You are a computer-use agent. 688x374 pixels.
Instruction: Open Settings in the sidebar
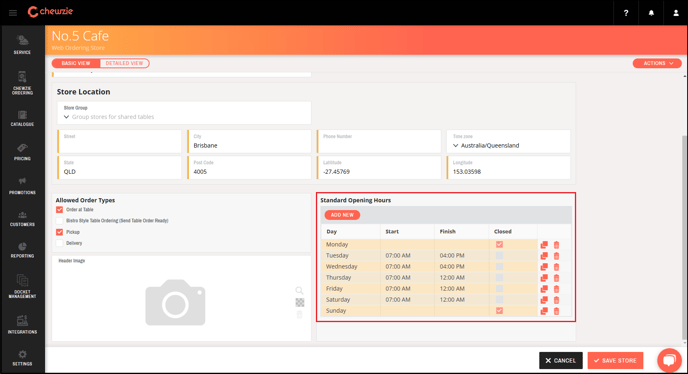[x=22, y=358]
